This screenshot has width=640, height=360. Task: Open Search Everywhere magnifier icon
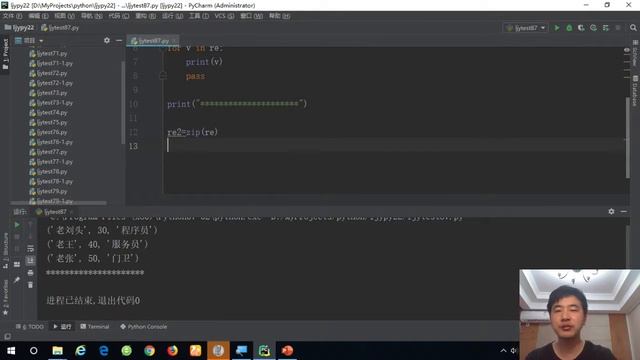tap(633, 28)
